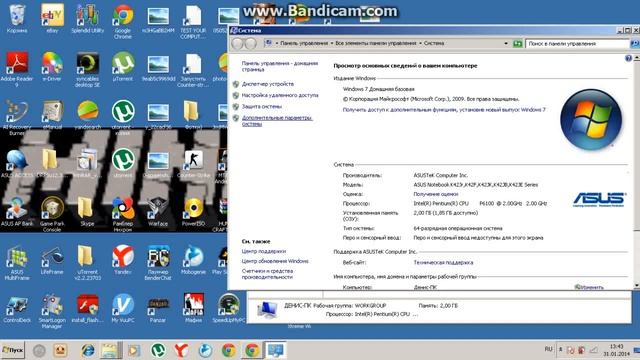Go back in the Система window

click(x=238, y=43)
